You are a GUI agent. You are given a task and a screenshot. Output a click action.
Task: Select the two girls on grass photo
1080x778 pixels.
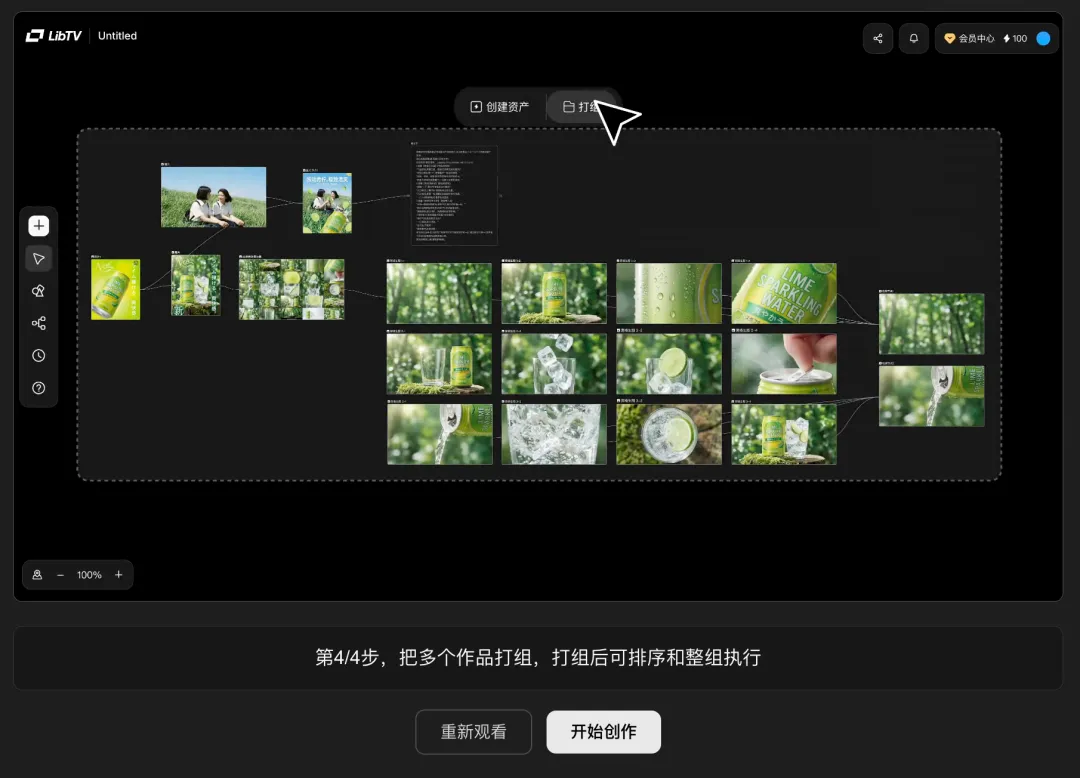214,197
